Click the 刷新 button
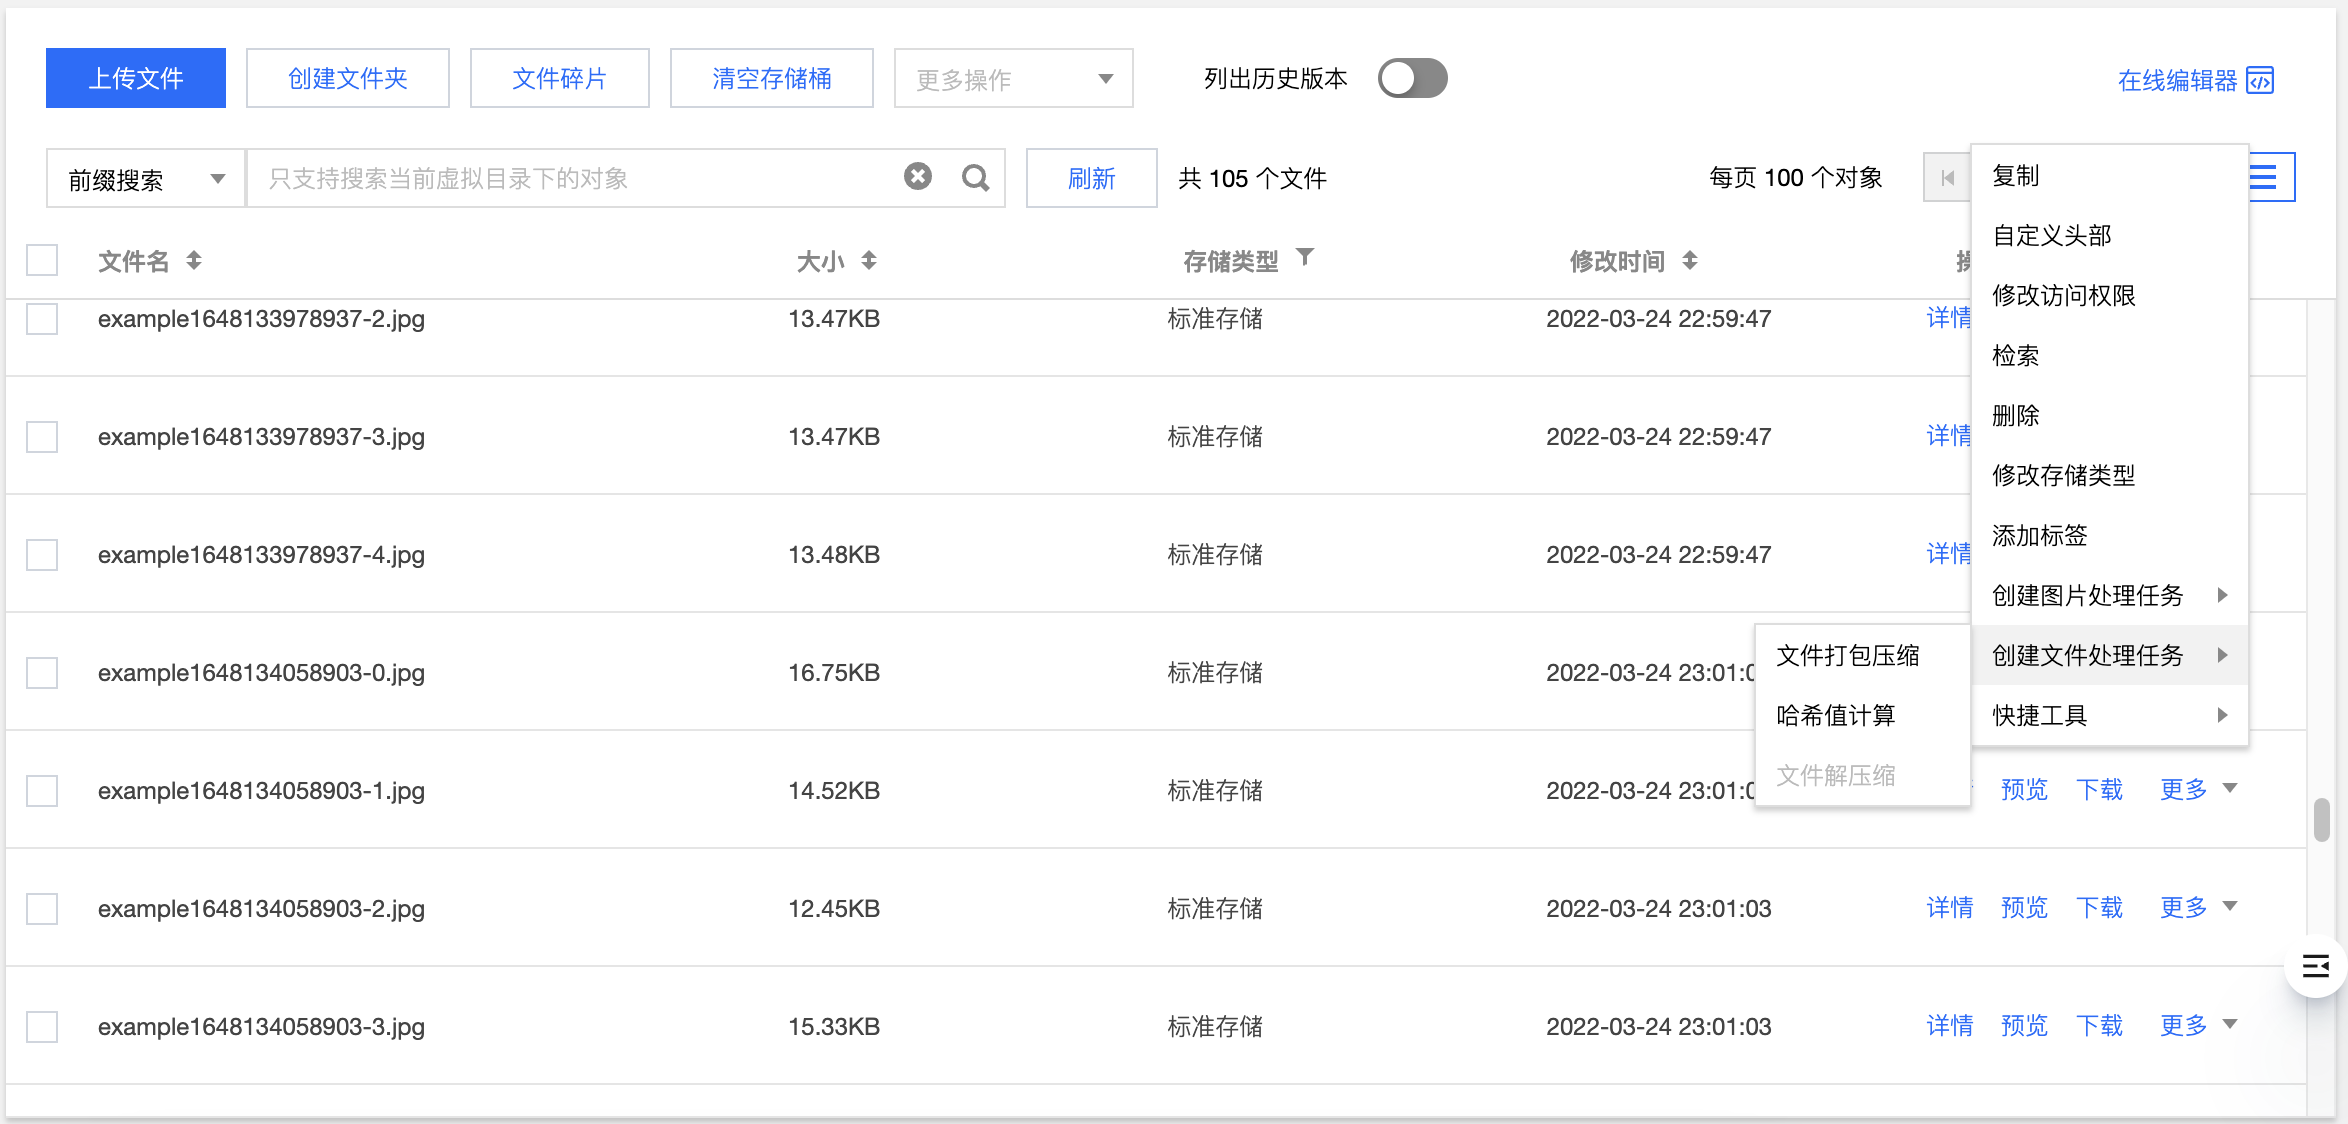This screenshot has height=1124, width=2348. coord(1091,177)
